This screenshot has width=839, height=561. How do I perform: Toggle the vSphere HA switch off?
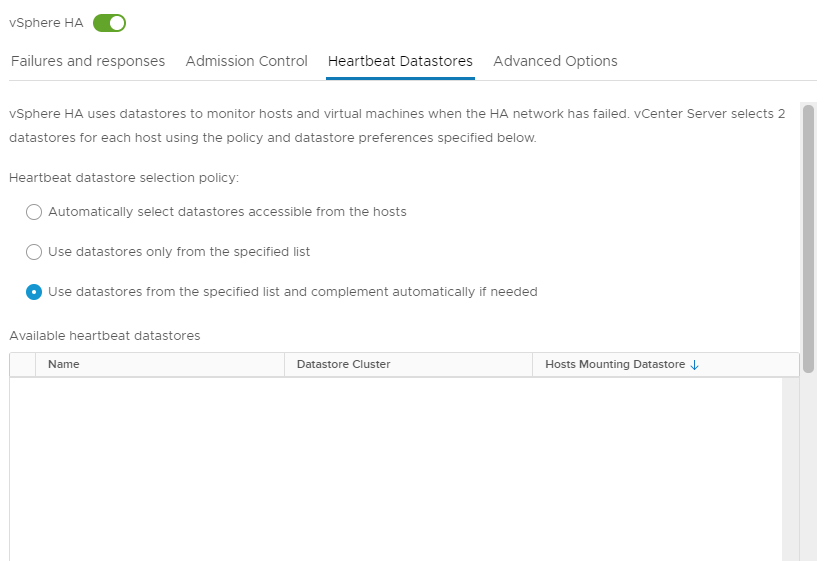pyautogui.click(x=109, y=23)
